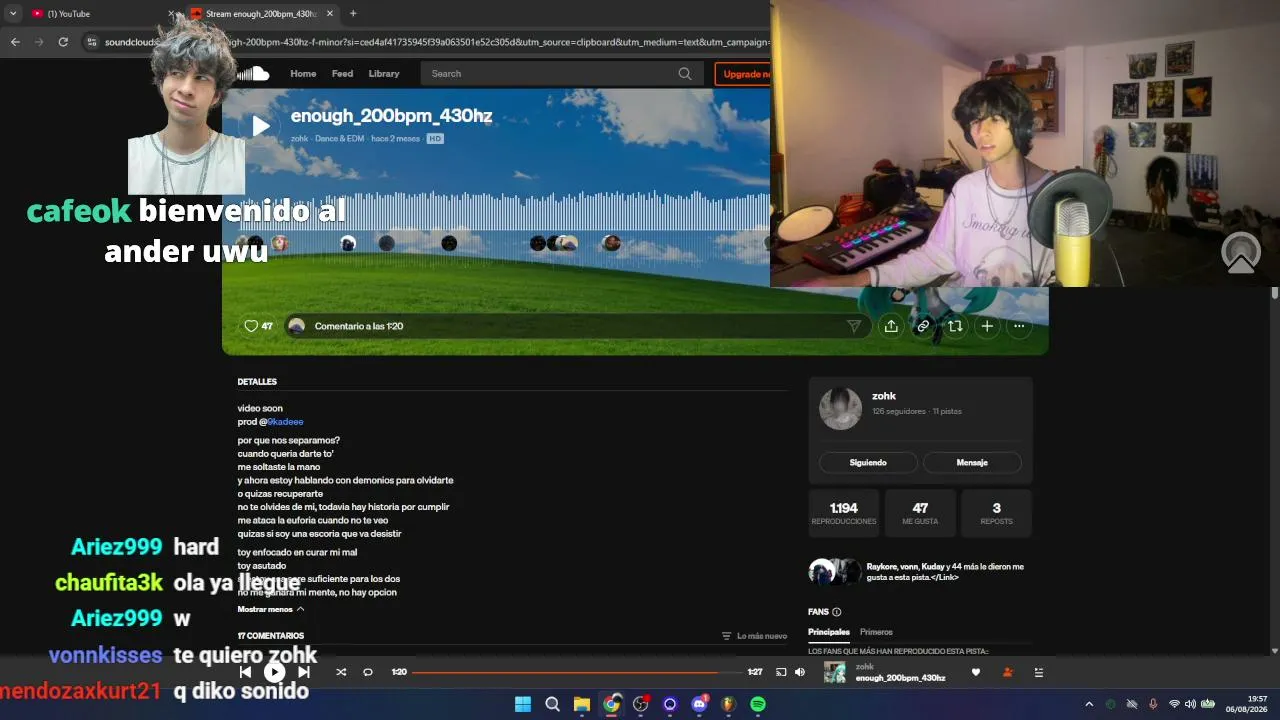This screenshot has height=720, width=1280.
Task: Click the player bar track thumbnail
Action: pos(835,673)
